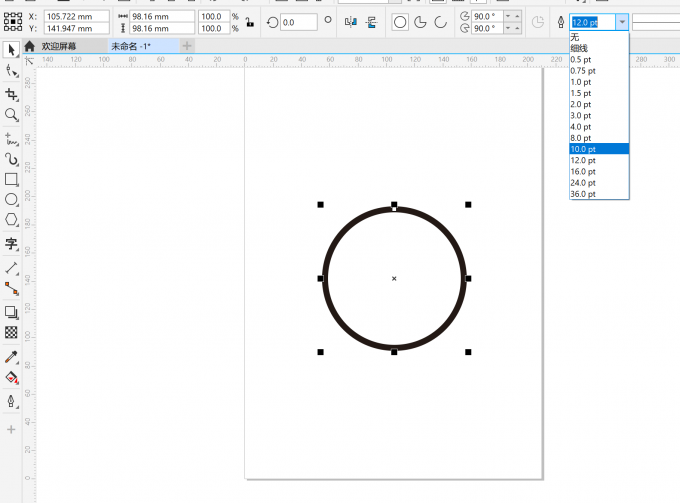Click the horizontal scale percent field

click(214, 16)
